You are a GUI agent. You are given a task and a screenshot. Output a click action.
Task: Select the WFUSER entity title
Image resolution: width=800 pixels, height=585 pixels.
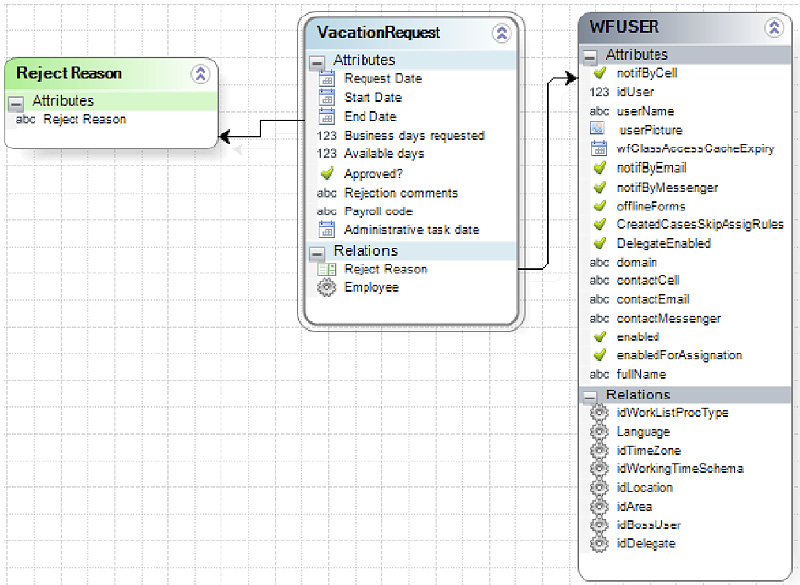pos(624,27)
